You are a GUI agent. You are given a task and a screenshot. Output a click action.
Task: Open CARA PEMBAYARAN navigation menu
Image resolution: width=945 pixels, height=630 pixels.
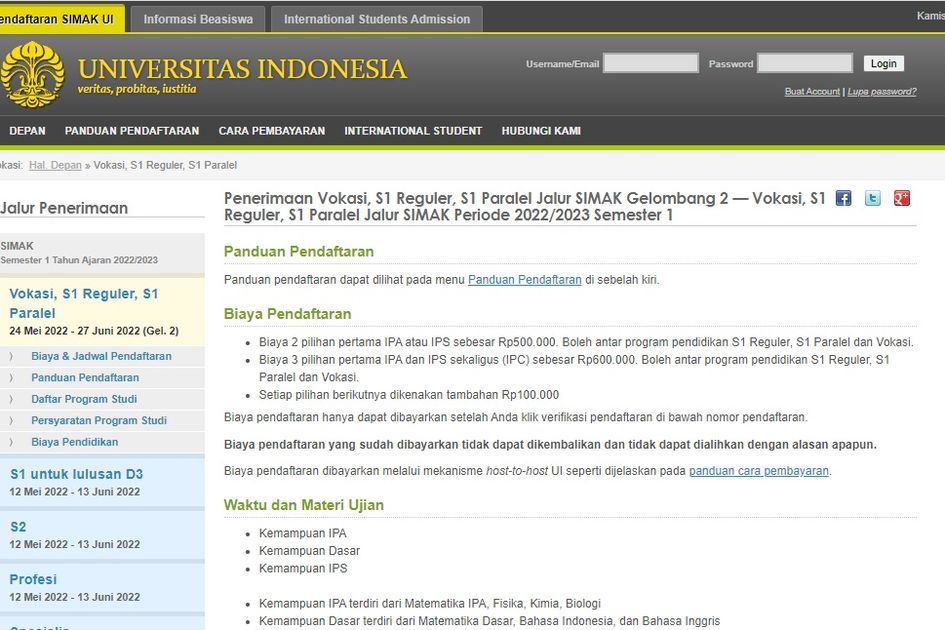coord(272,131)
